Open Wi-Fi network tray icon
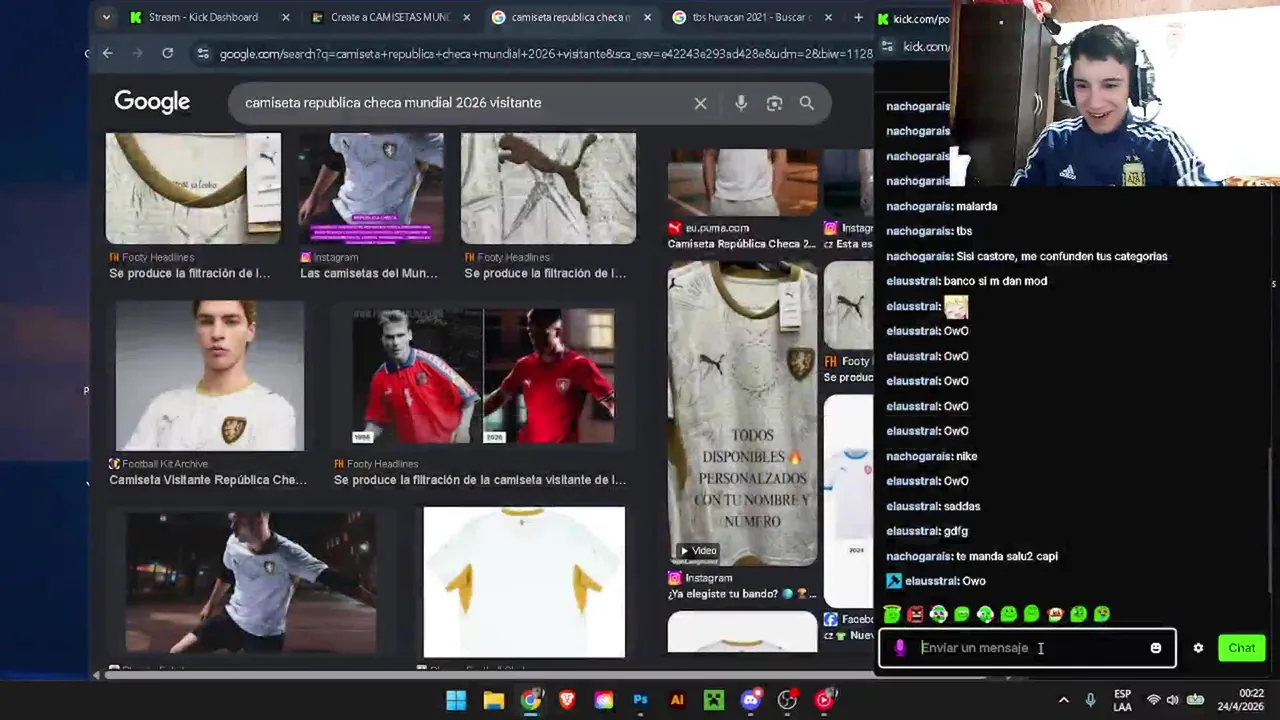The image size is (1280, 720). (1153, 700)
